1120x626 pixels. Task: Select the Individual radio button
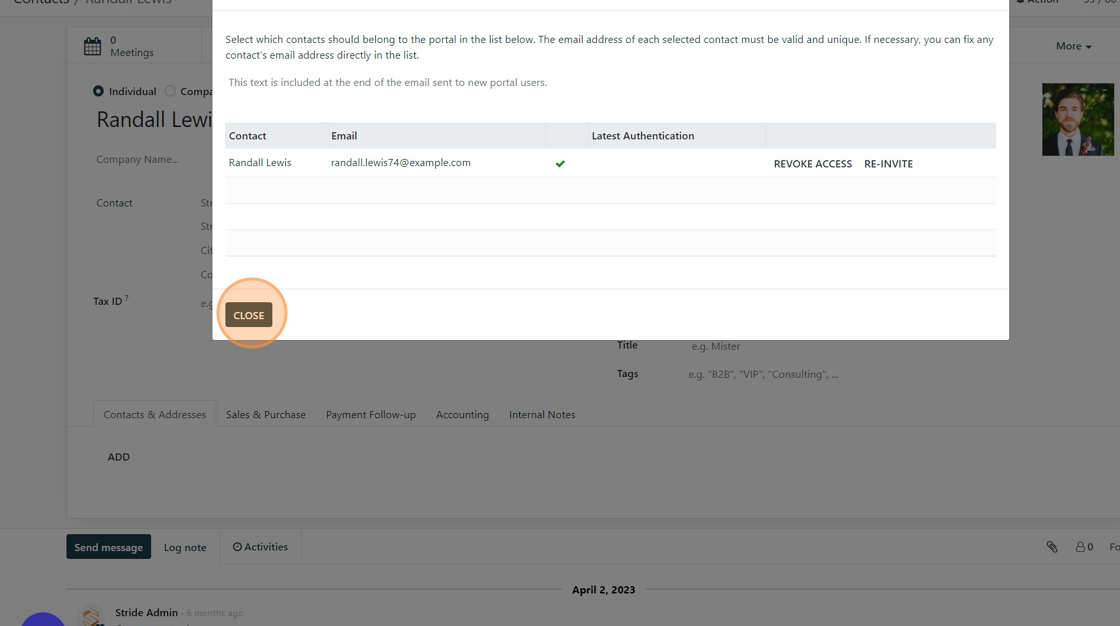click(x=98, y=91)
